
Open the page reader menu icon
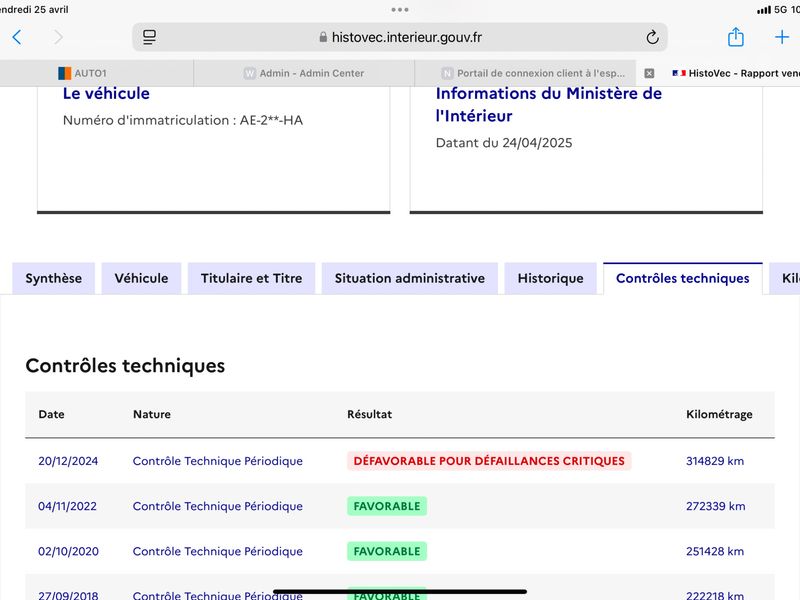149,37
